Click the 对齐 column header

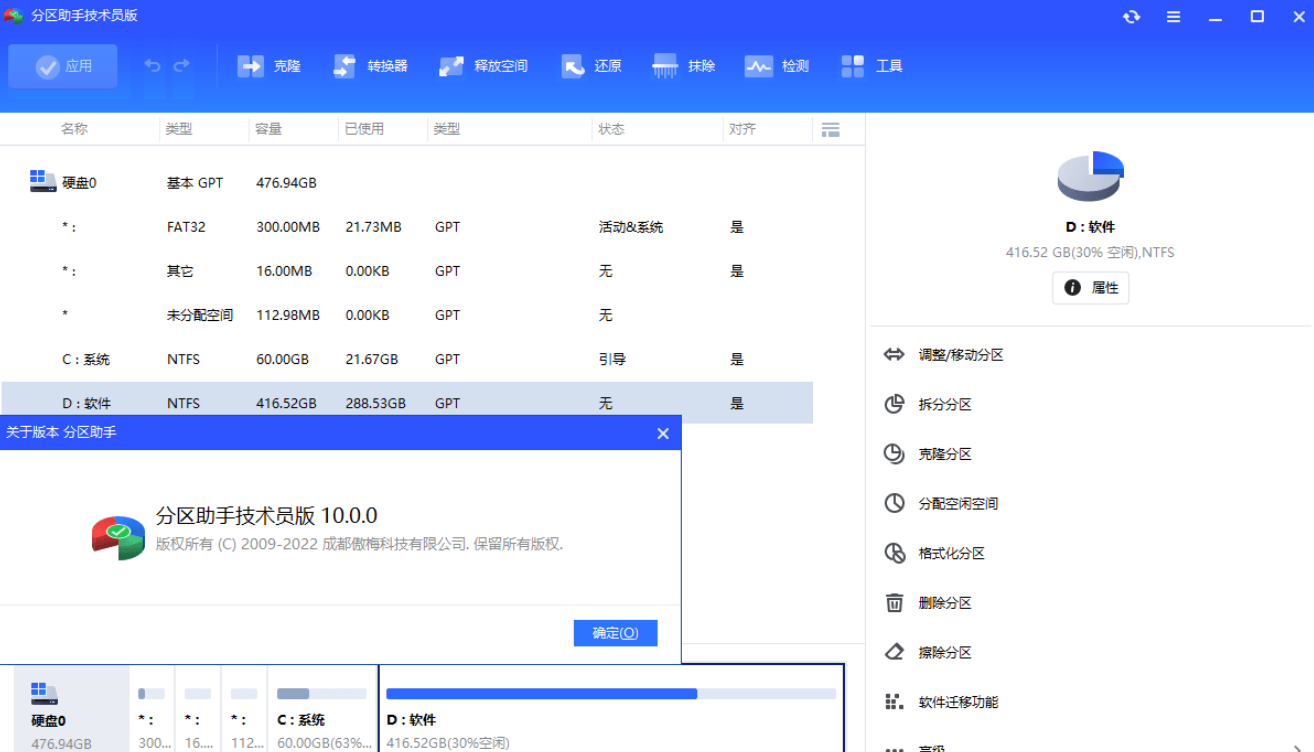click(742, 129)
